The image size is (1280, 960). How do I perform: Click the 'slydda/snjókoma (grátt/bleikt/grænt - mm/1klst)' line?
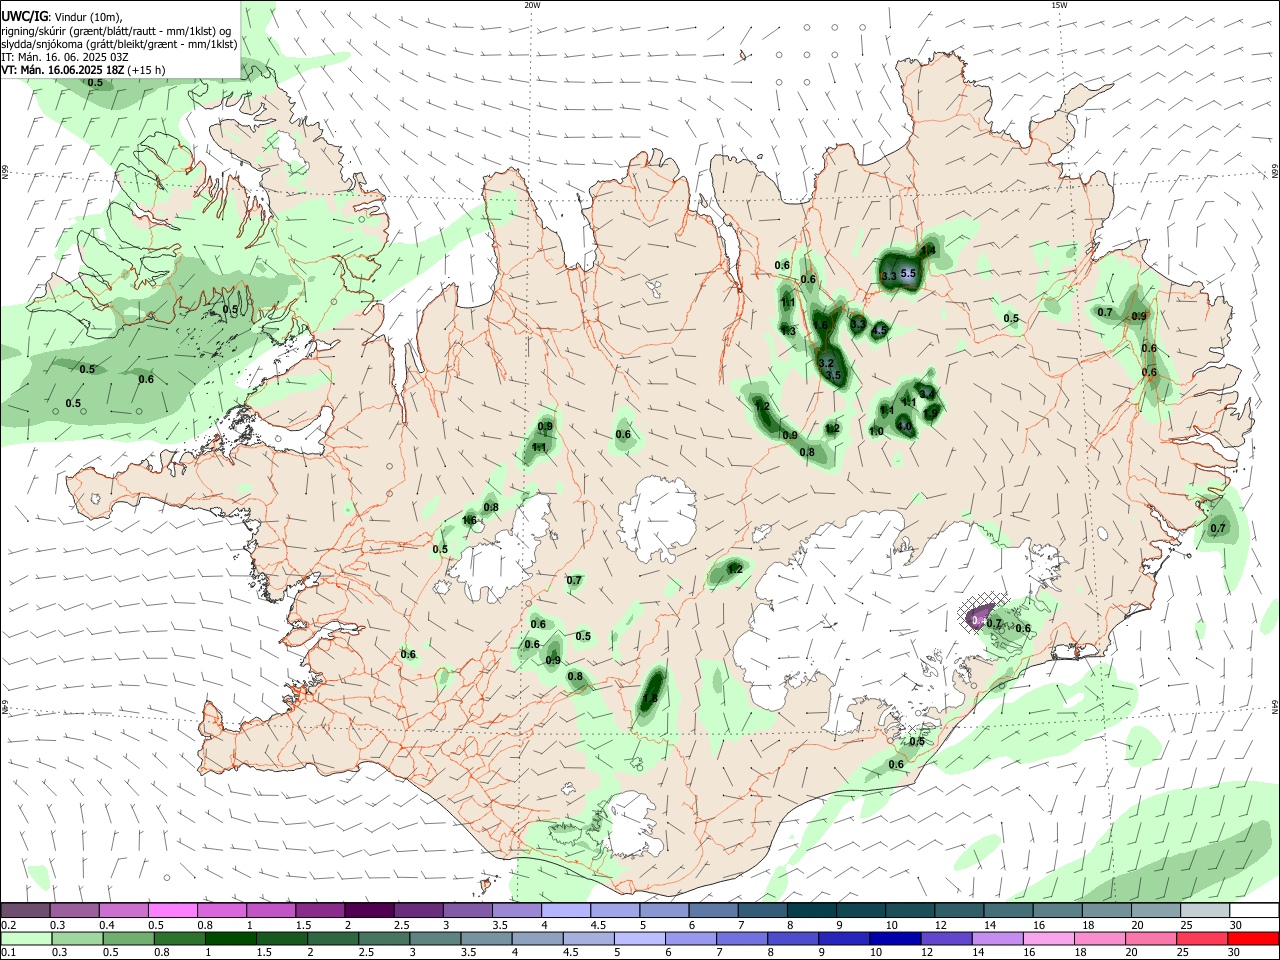119,44
